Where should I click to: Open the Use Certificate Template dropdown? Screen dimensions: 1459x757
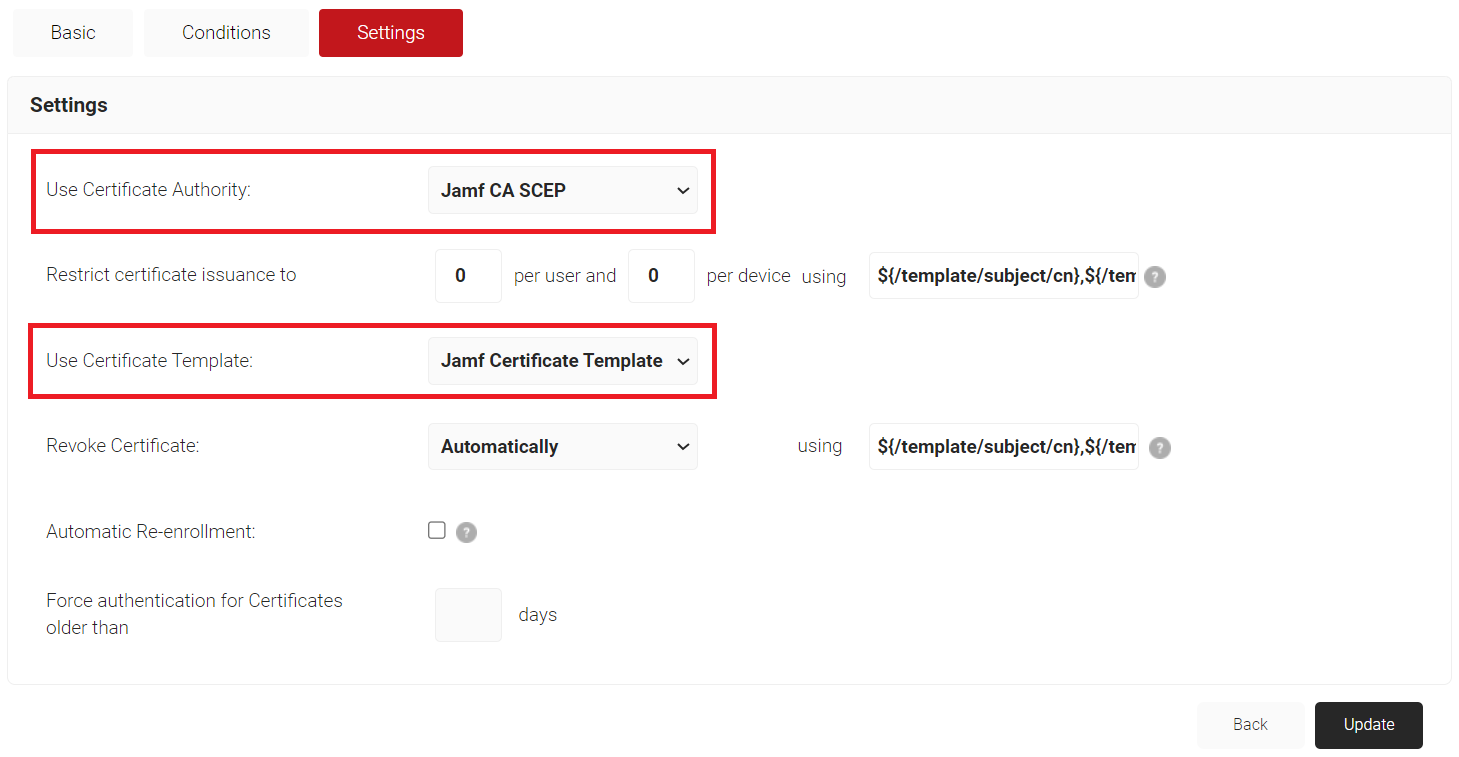coord(563,361)
